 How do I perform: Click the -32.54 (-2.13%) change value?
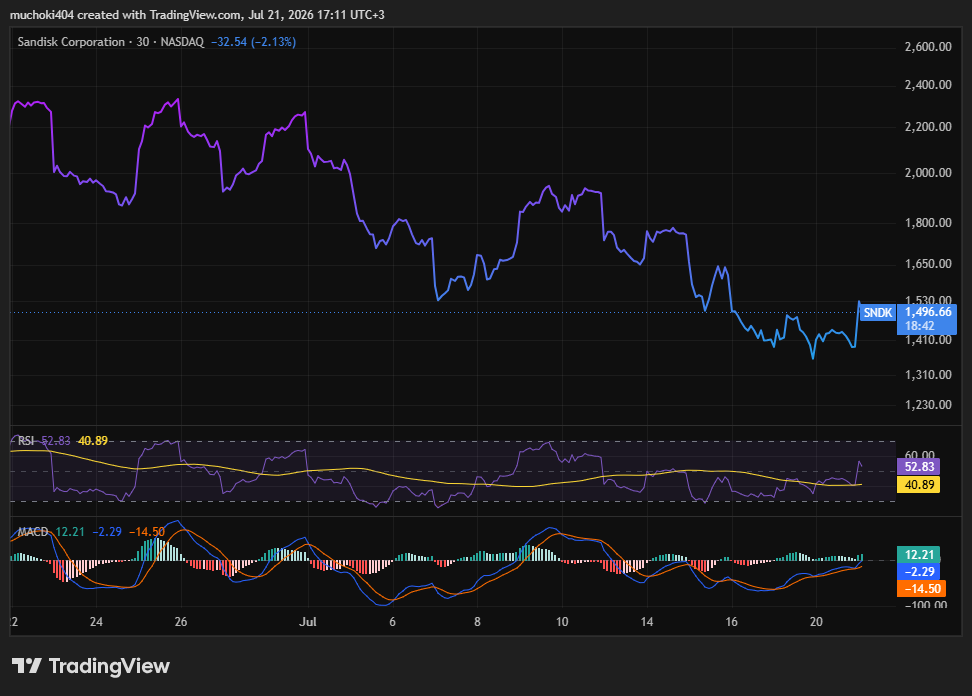tap(253, 42)
